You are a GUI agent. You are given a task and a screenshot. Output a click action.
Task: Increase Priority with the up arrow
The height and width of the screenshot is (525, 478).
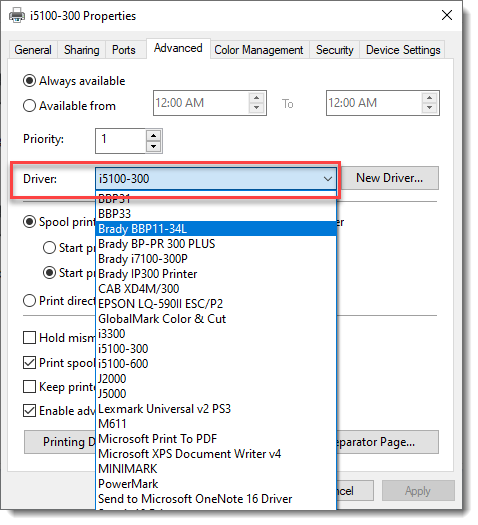[154, 136]
